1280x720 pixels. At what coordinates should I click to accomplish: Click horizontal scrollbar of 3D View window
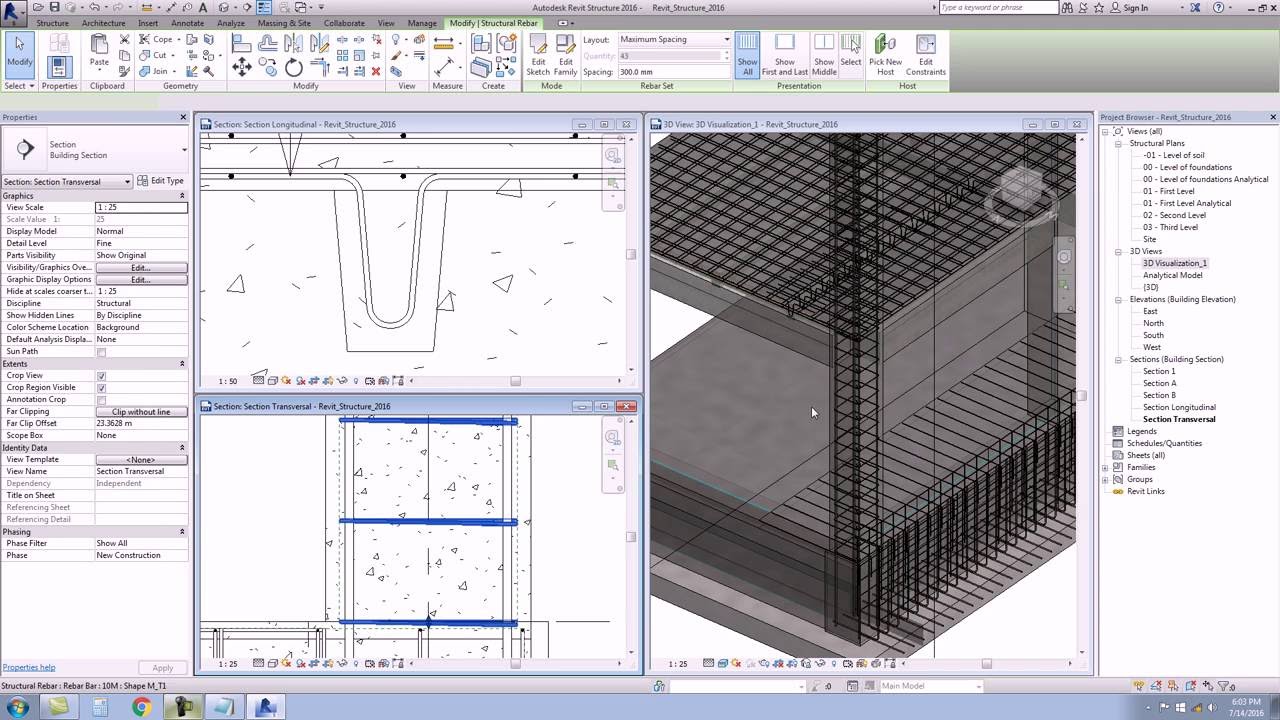[985, 664]
